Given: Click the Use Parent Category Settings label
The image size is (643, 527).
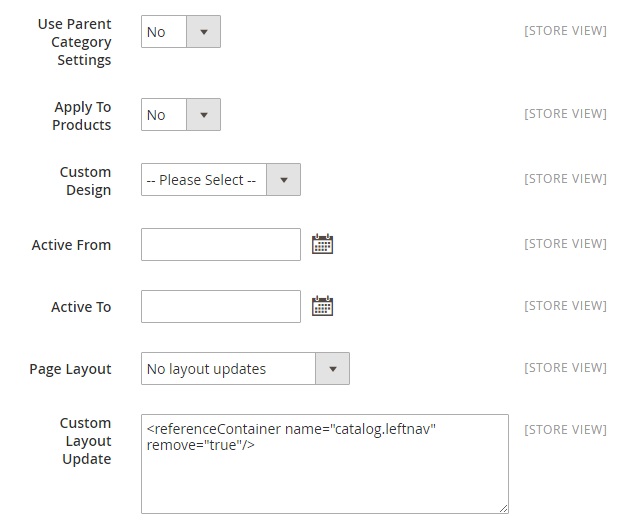Looking at the screenshot, I should [75, 41].
